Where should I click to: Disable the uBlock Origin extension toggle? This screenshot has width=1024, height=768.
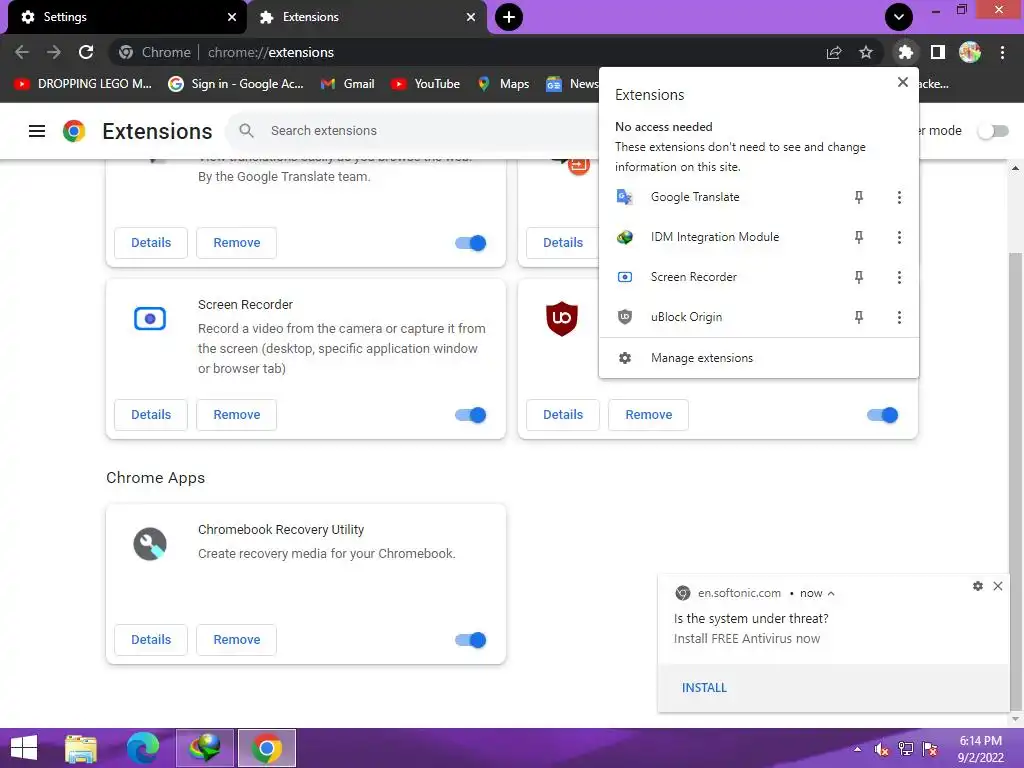(x=882, y=415)
